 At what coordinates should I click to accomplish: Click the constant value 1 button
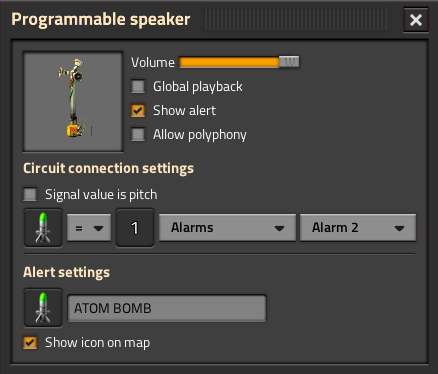135,228
